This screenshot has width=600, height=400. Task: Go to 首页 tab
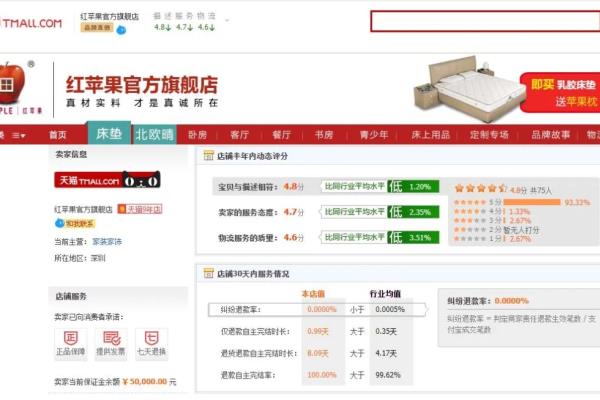58,135
